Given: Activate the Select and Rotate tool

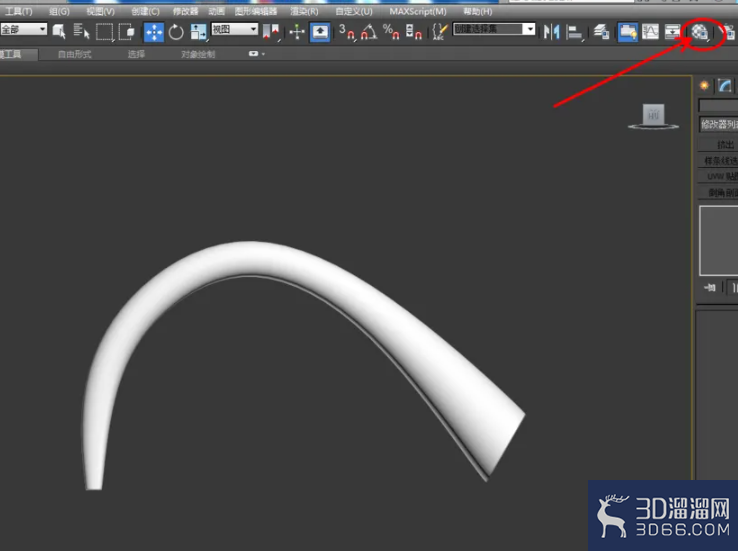Looking at the screenshot, I should point(176,32).
